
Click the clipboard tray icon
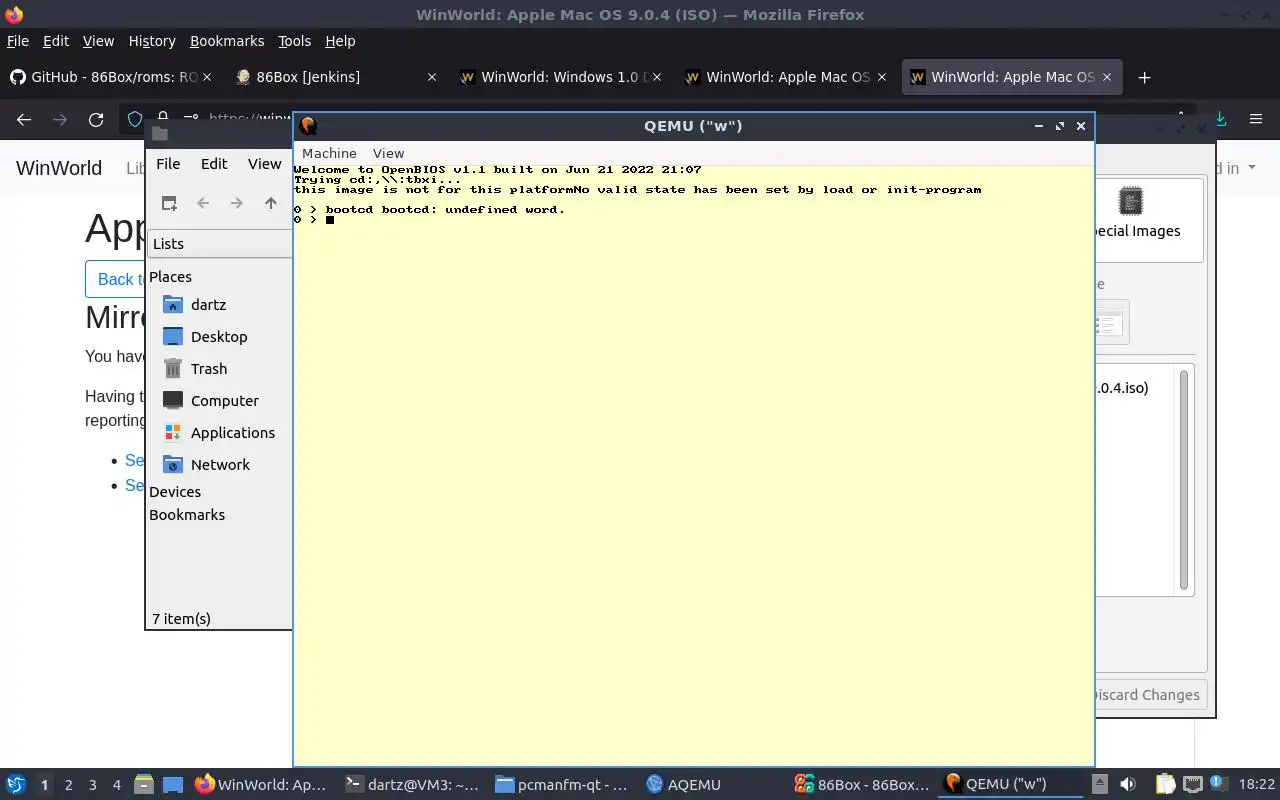tap(1165, 785)
